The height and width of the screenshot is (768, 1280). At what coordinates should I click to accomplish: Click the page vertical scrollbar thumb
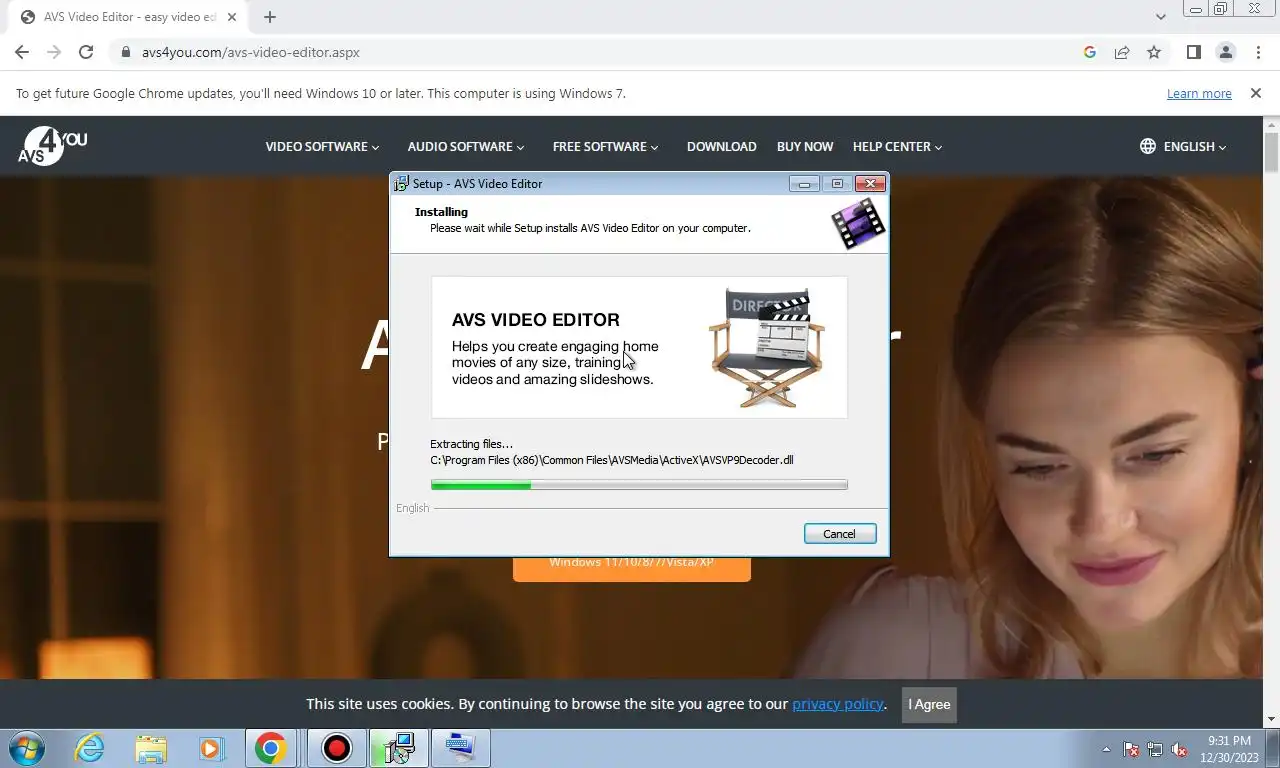(1272, 154)
